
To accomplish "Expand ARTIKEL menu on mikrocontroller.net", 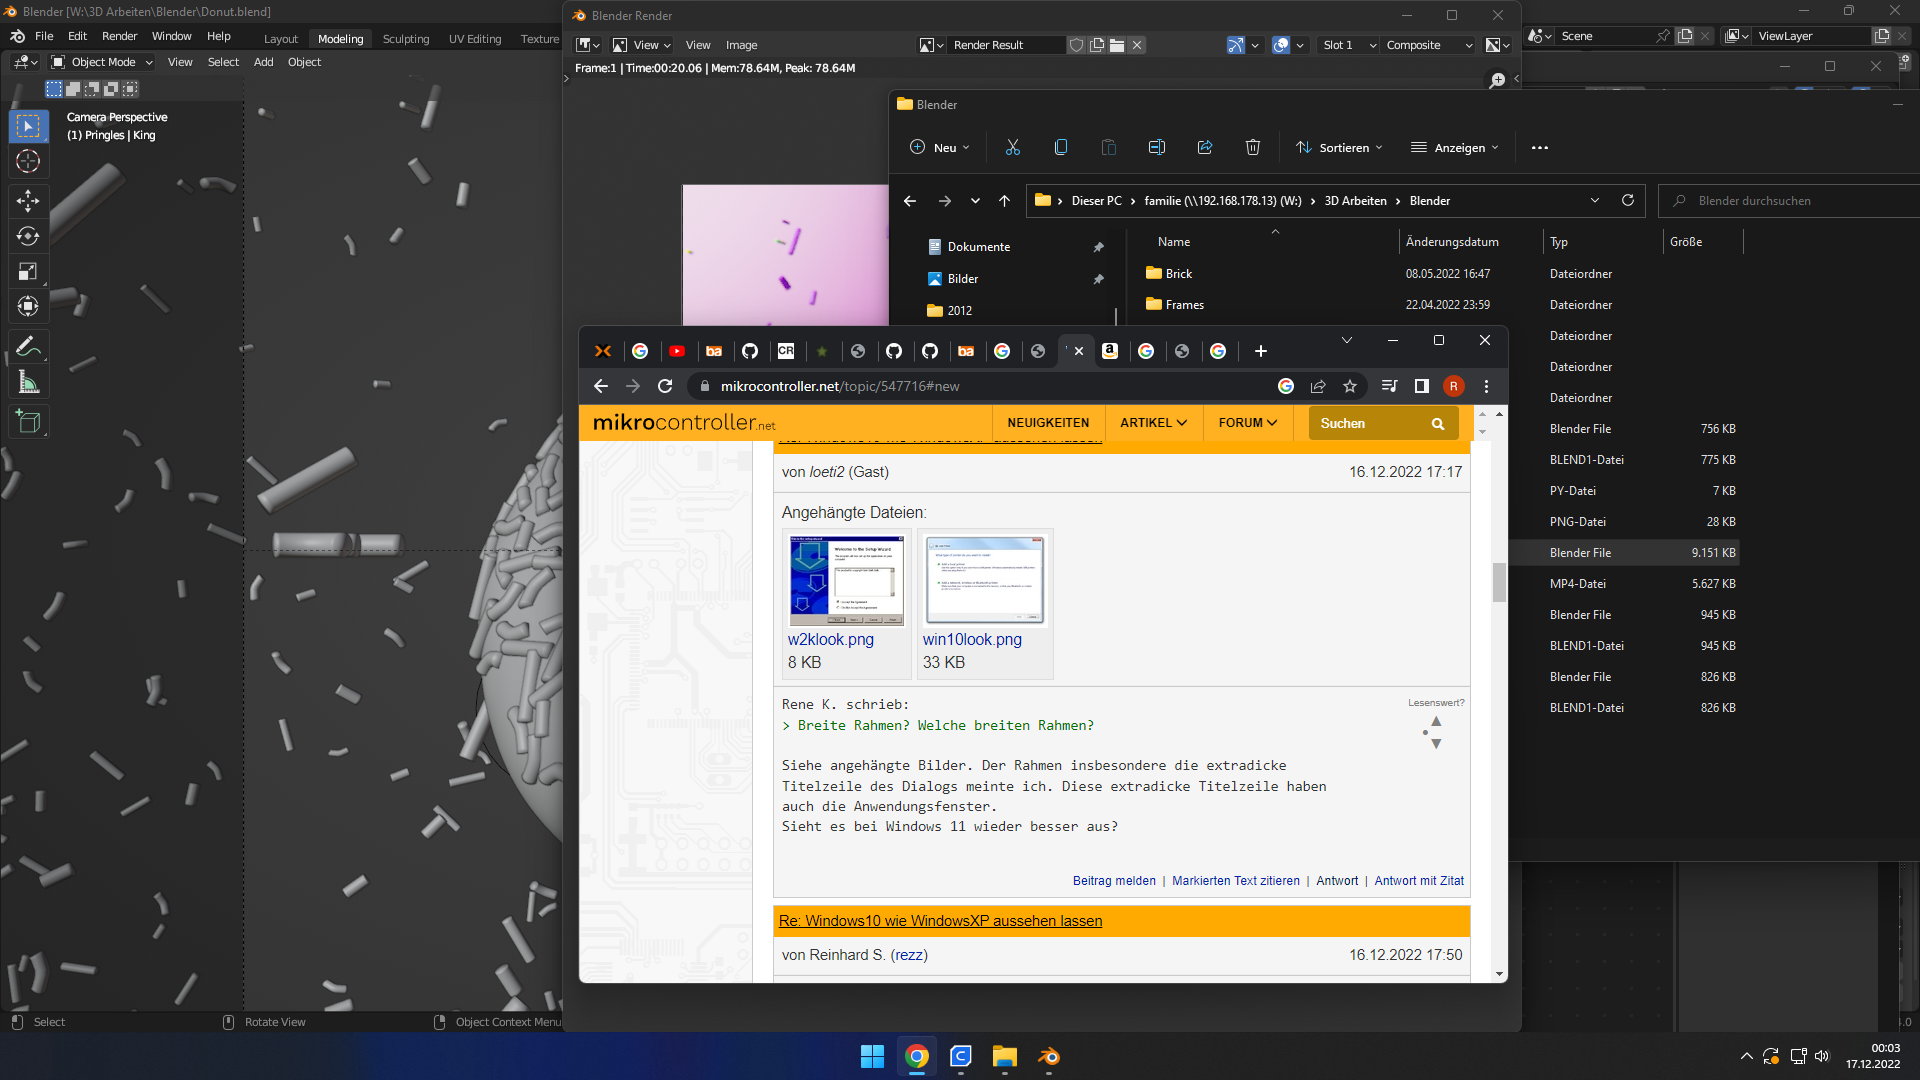I will (x=1153, y=423).
